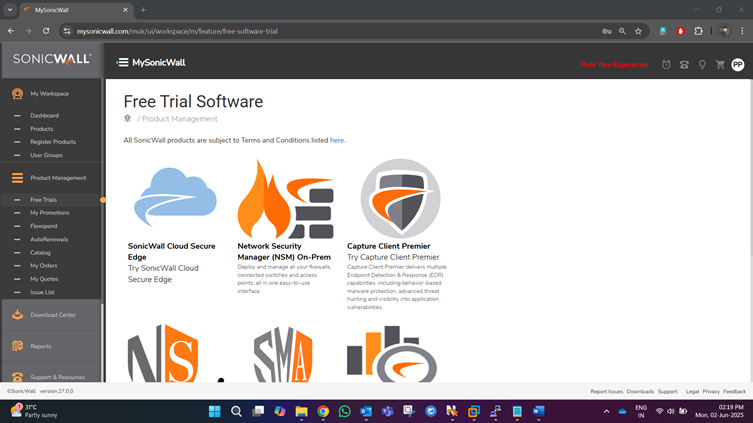Click the browser reload button
753x423 pixels.
pyautogui.click(x=46, y=31)
